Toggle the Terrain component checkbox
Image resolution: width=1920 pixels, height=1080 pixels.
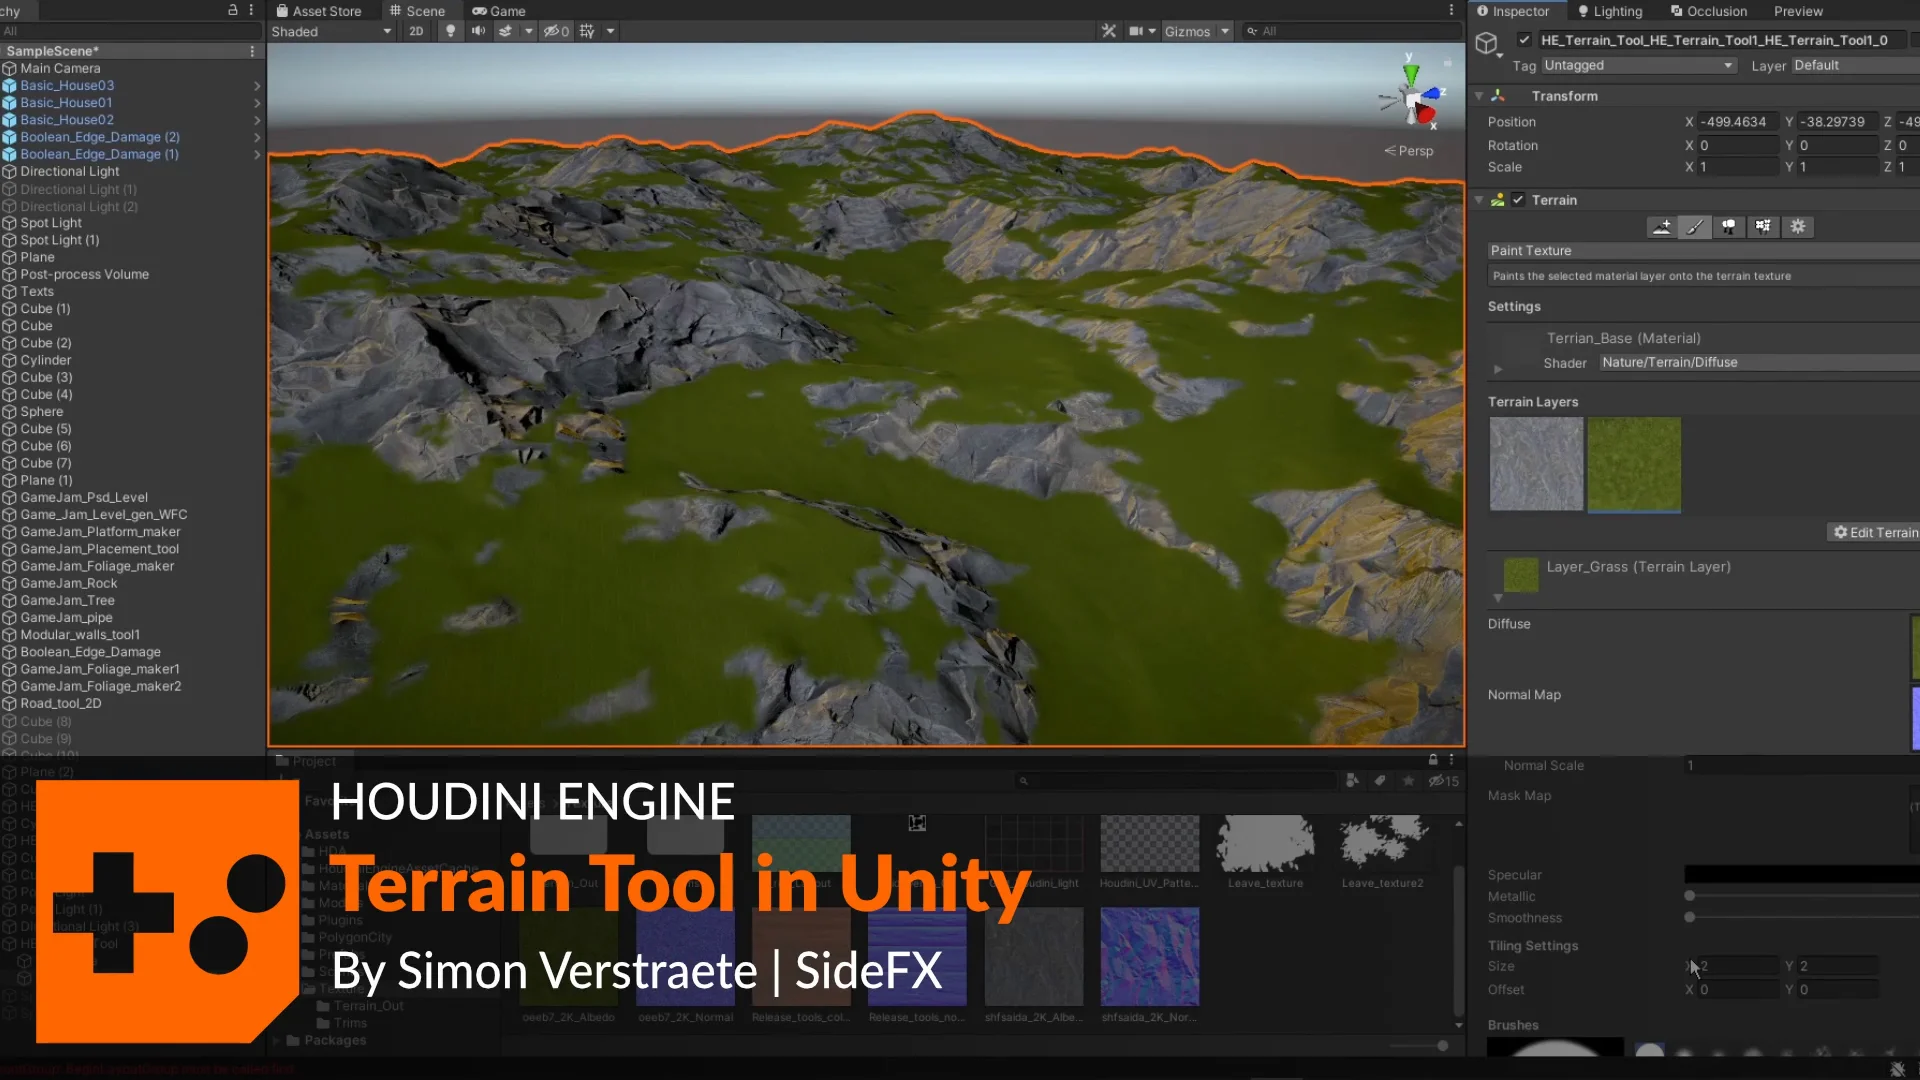point(1518,200)
